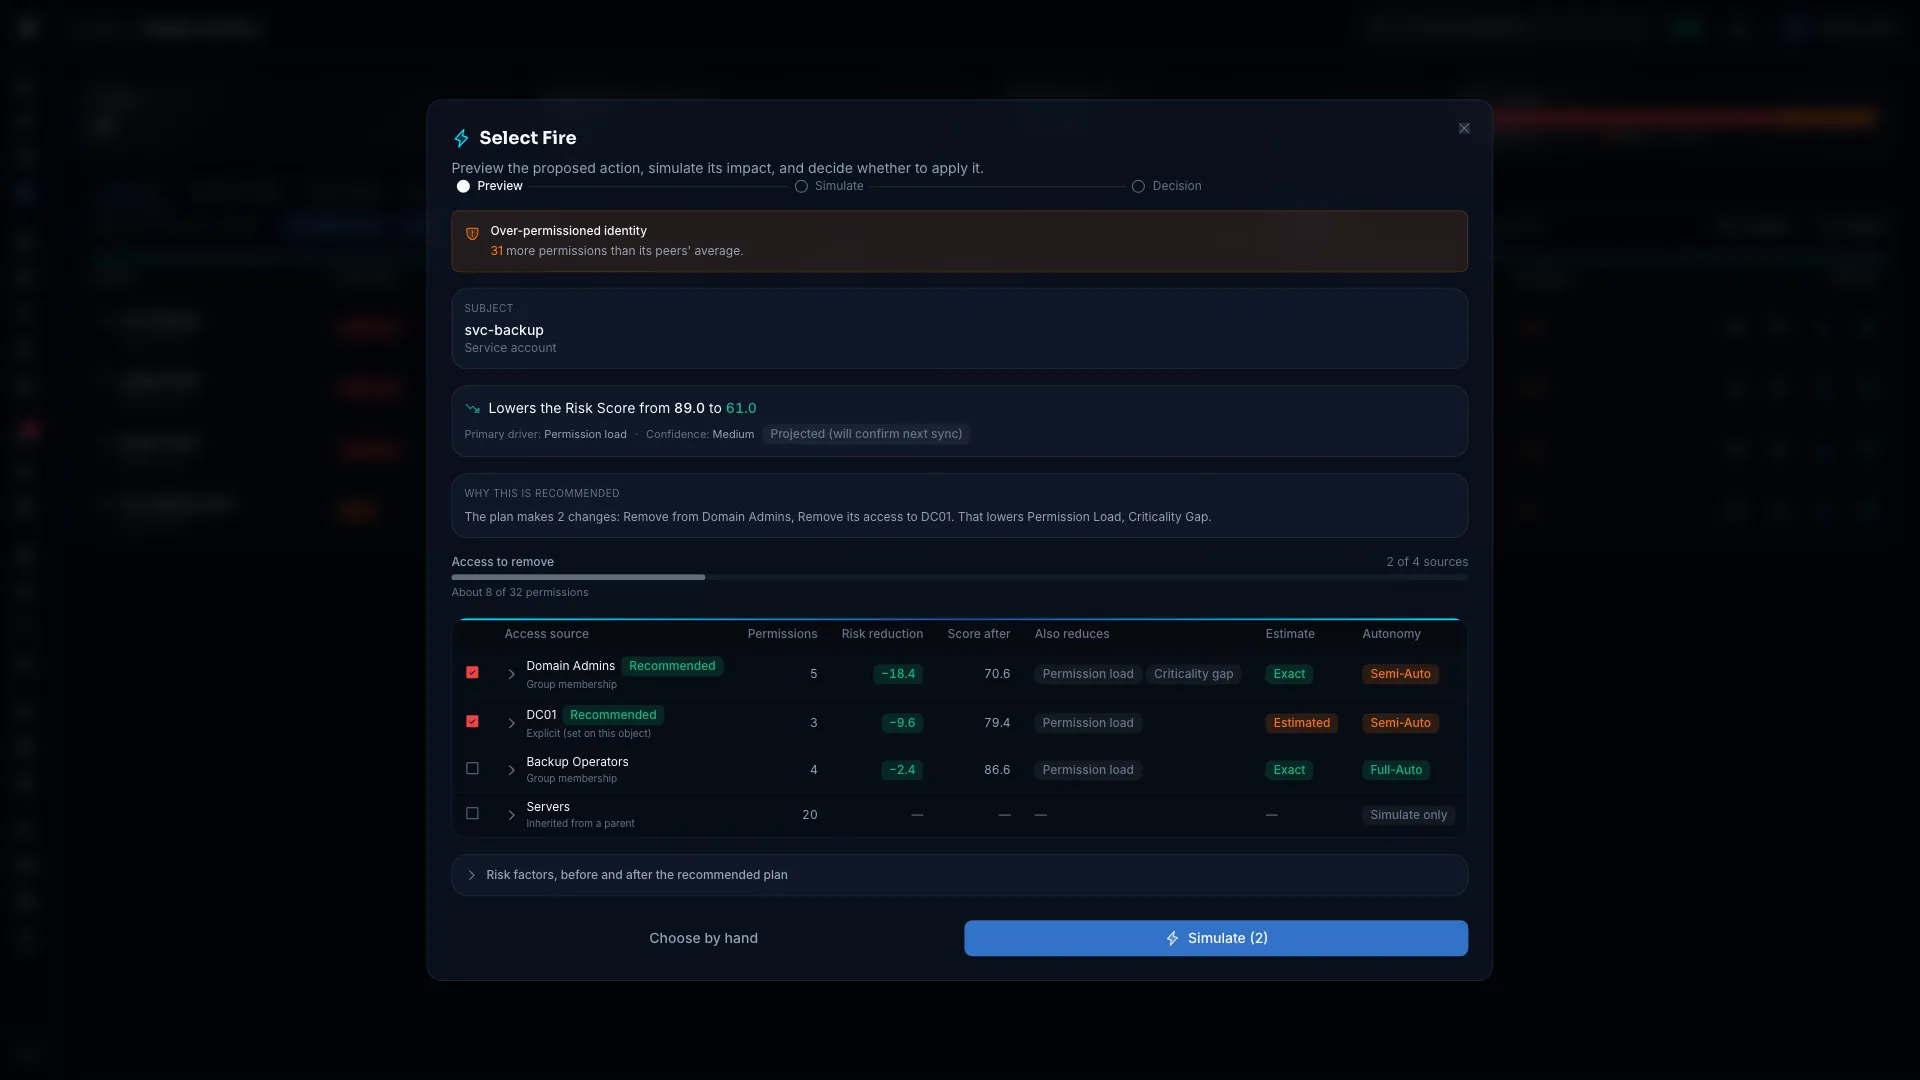Image resolution: width=1920 pixels, height=1080 pixels.
Task: Expand the Domain Admins row chevron
Action: tap(511, 674)
